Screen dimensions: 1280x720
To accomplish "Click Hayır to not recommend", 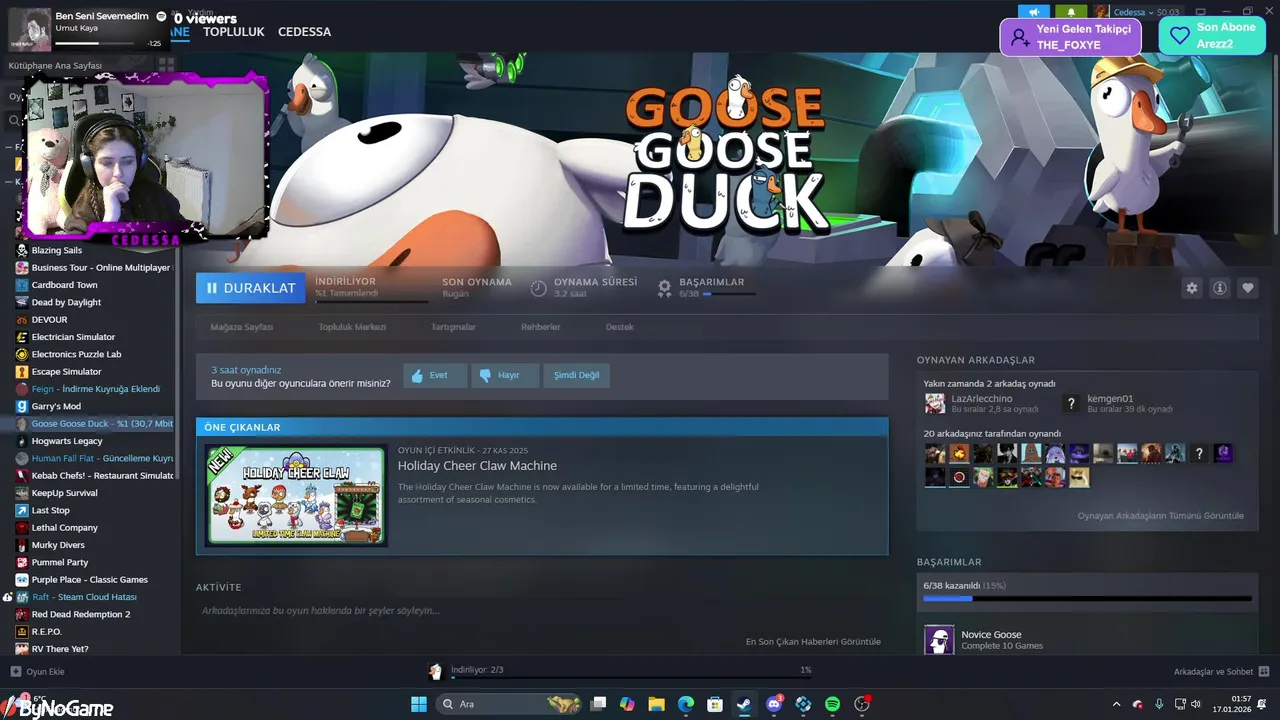I will (505, 375).
